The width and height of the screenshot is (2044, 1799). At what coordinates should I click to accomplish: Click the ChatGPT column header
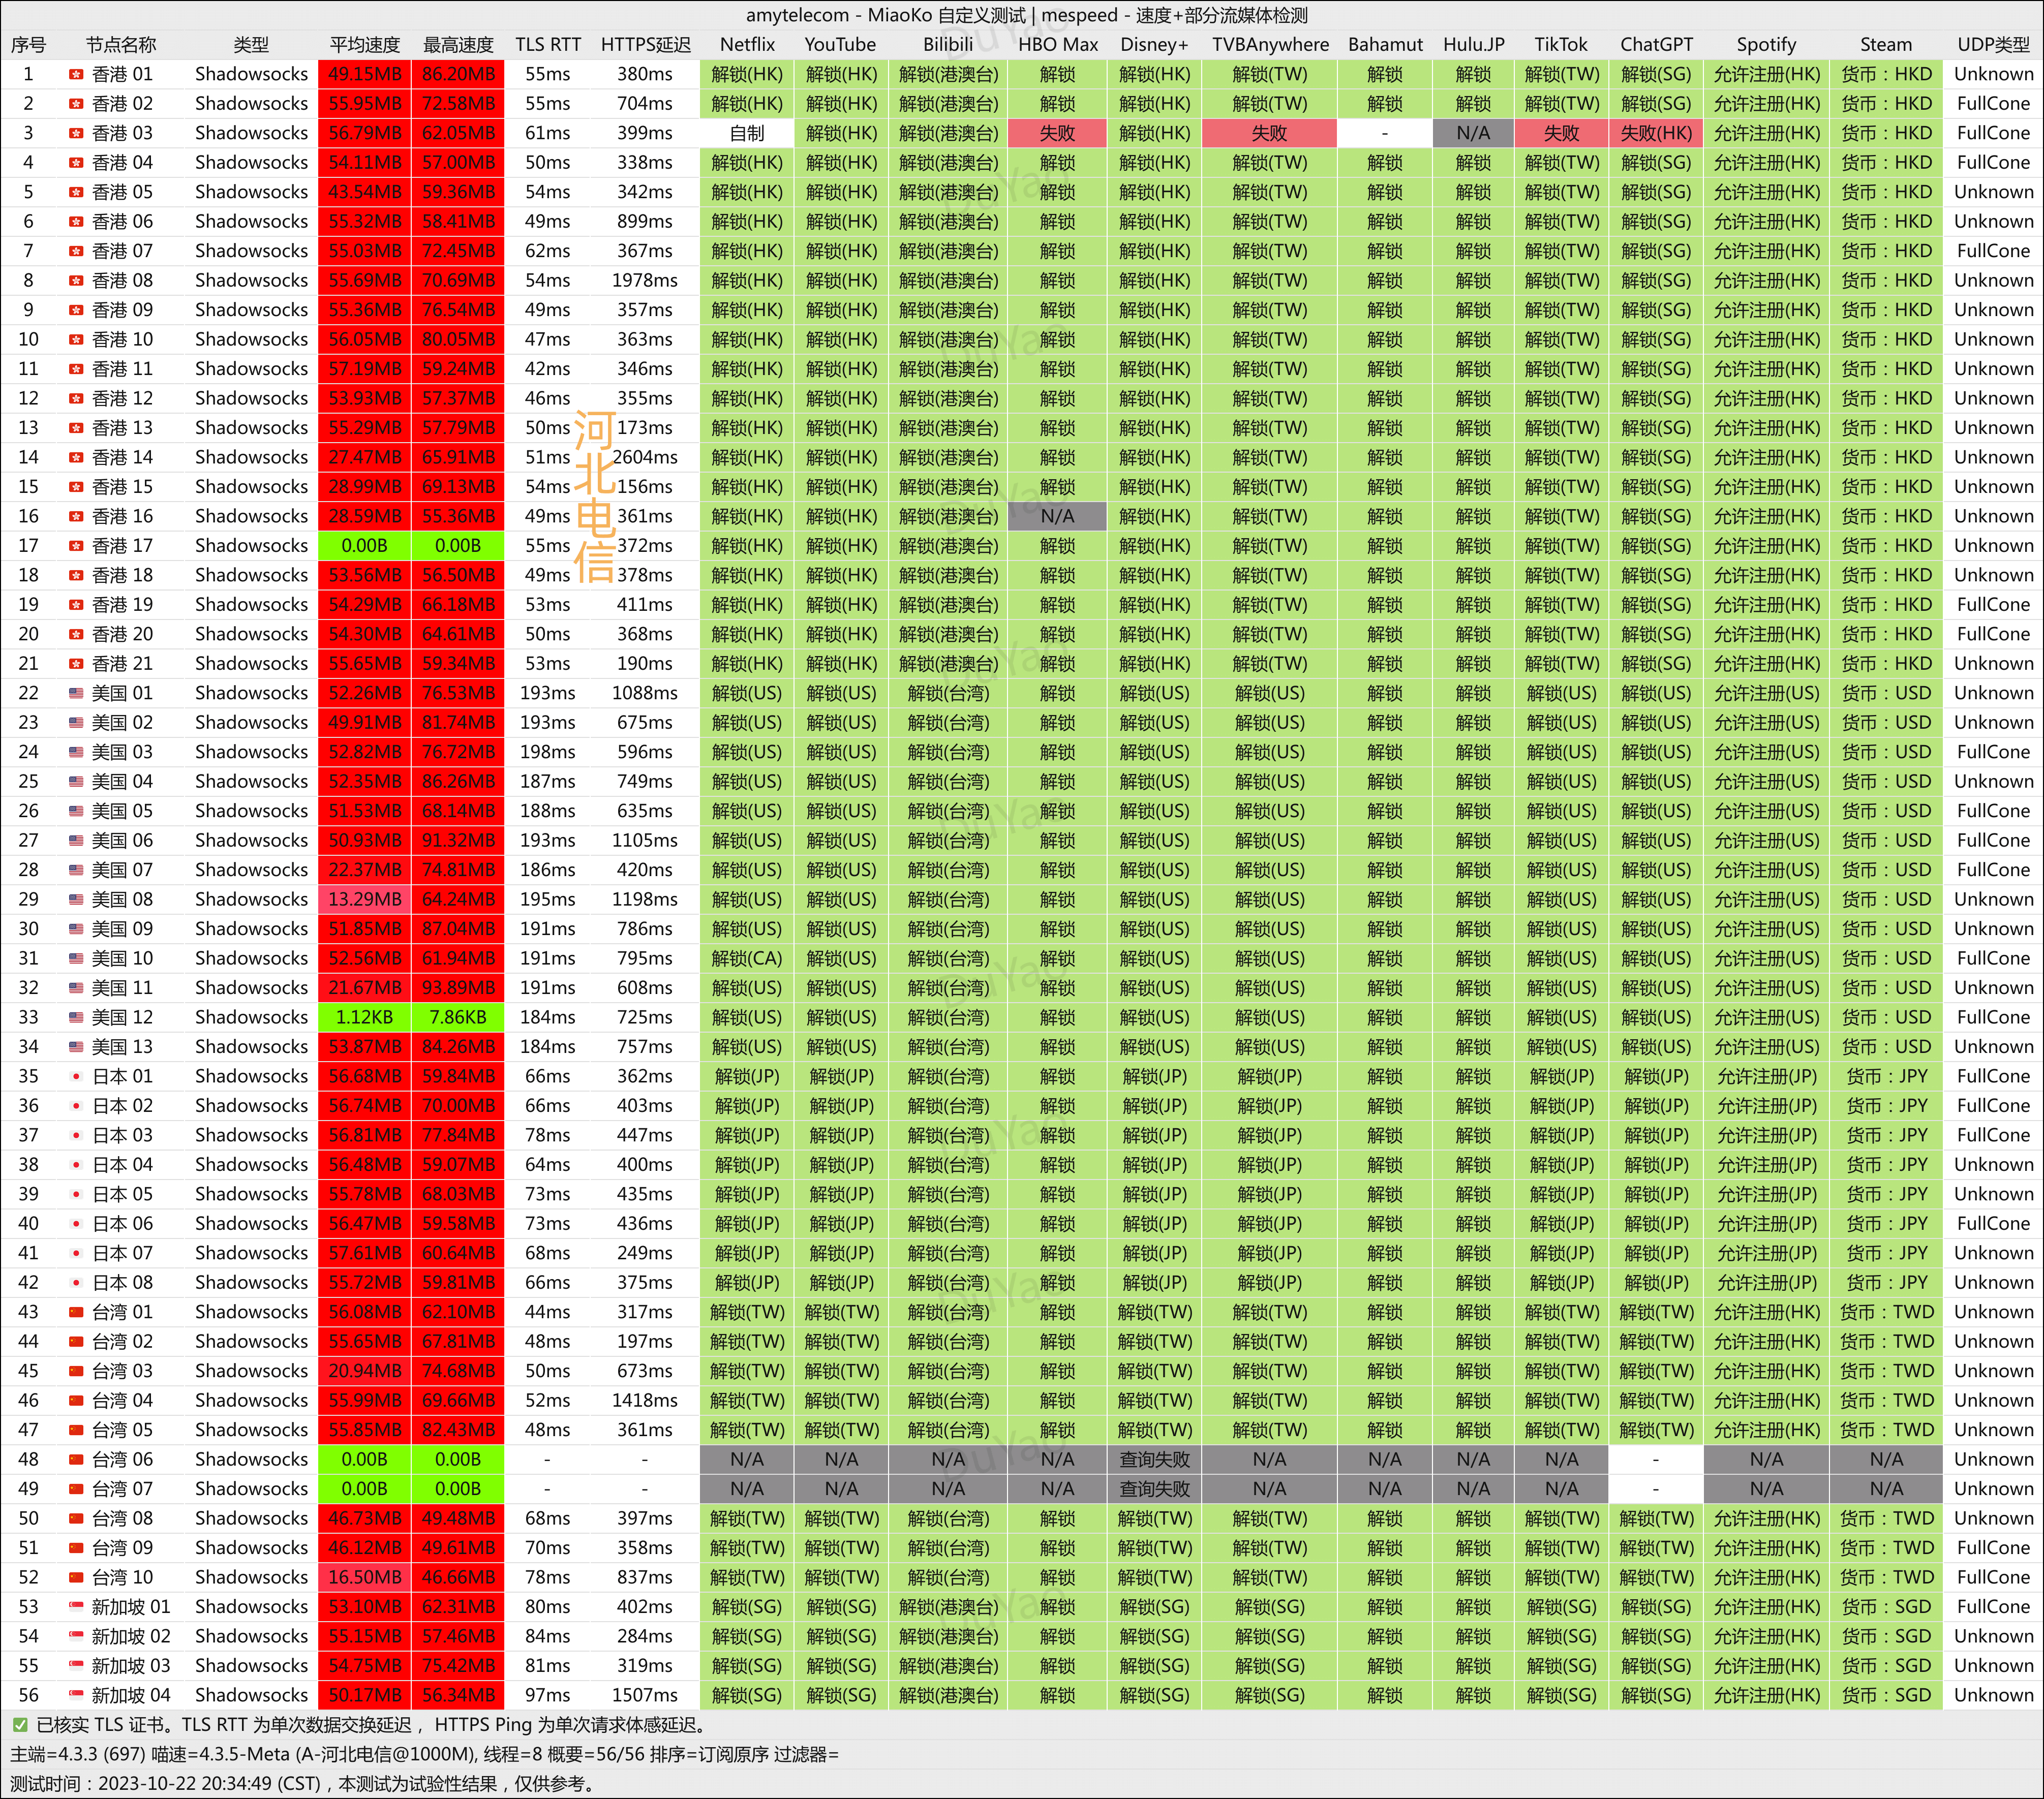(1656, 45)
